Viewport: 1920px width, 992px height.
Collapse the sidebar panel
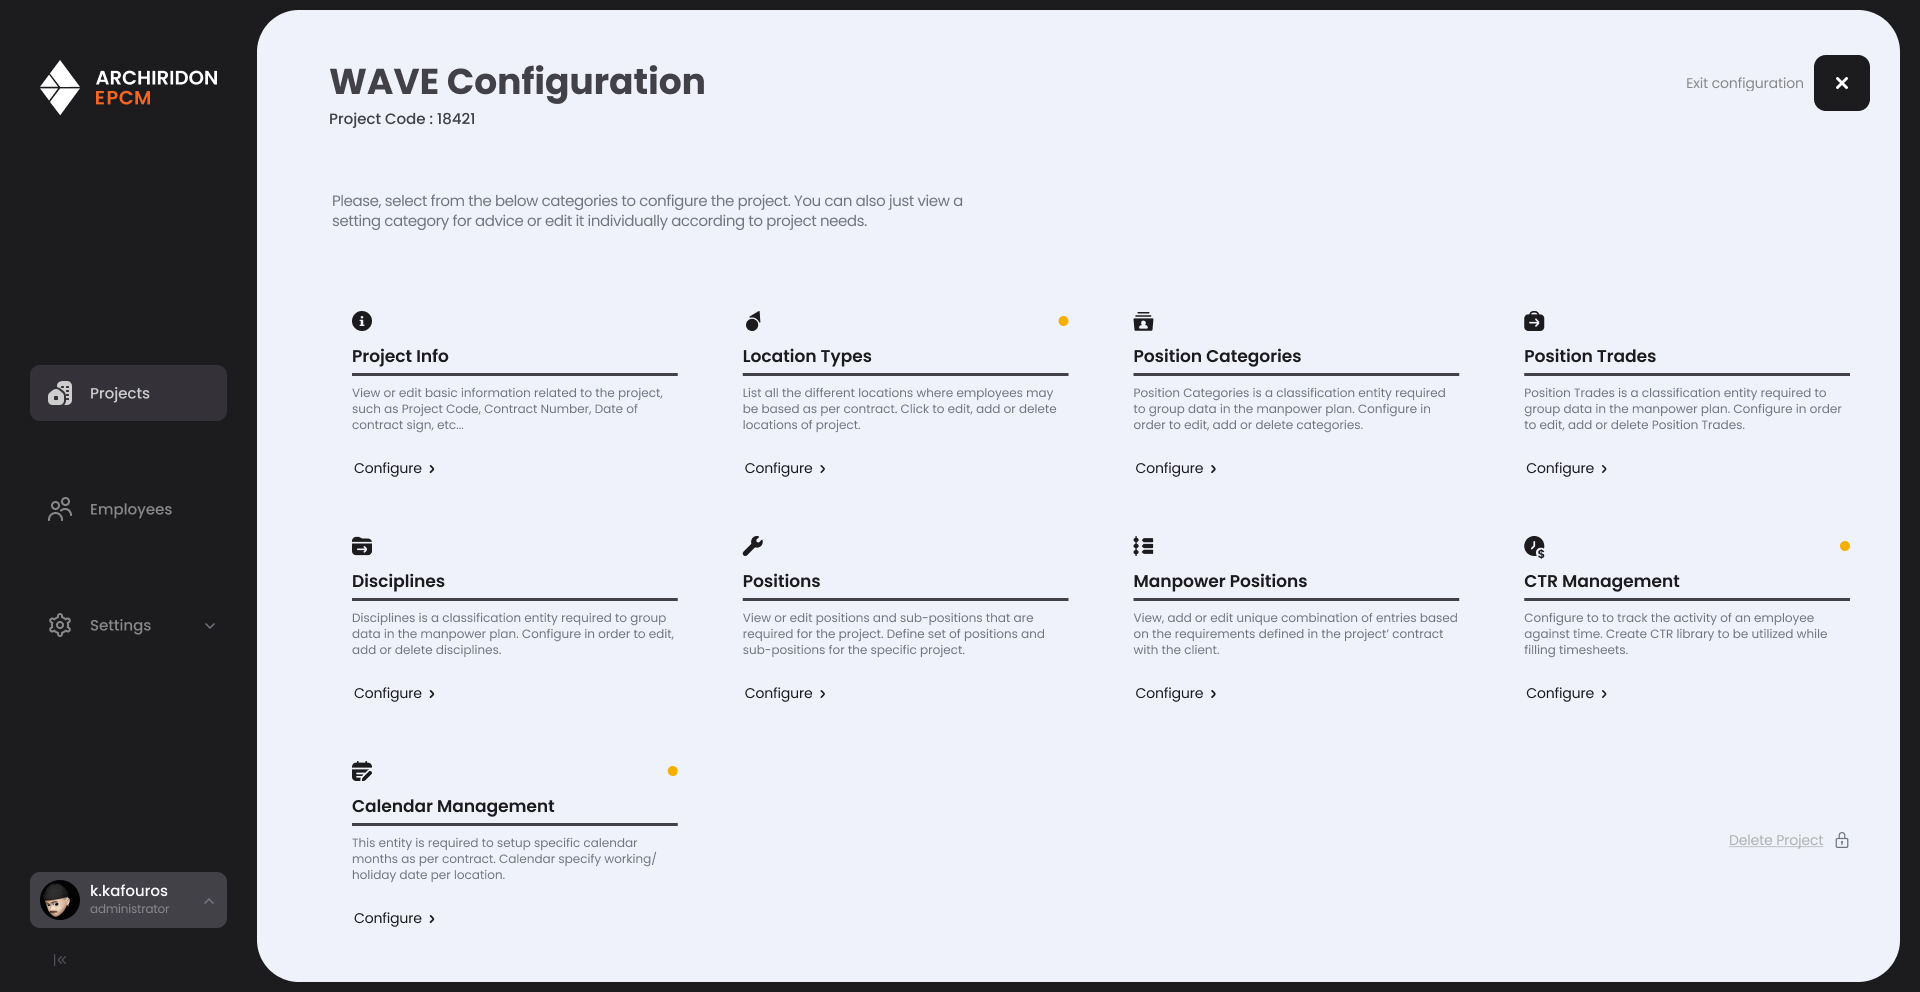click(x=60, y=960)
